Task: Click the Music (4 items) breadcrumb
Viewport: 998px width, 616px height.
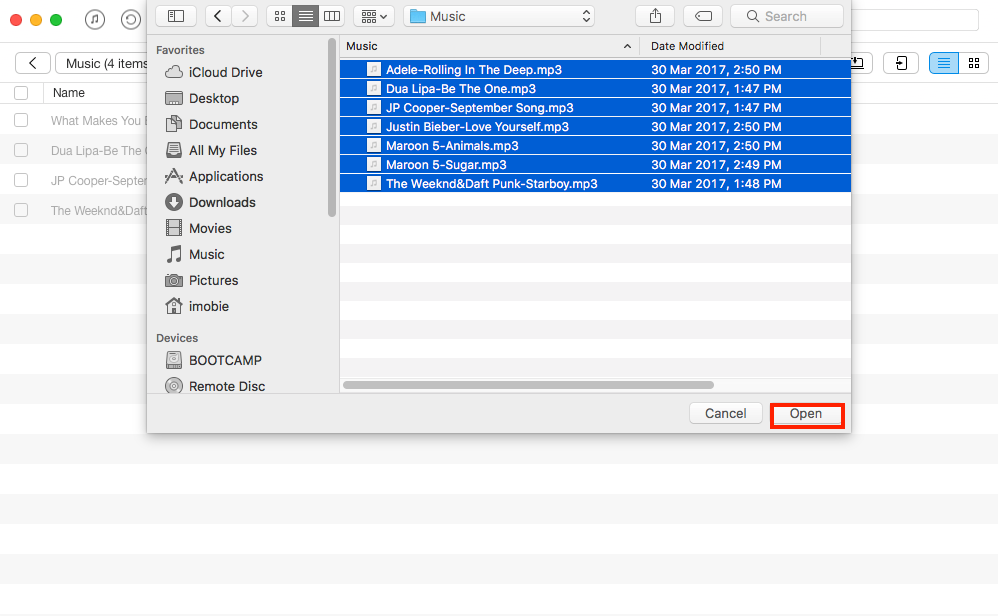Action: click(102, 63)
